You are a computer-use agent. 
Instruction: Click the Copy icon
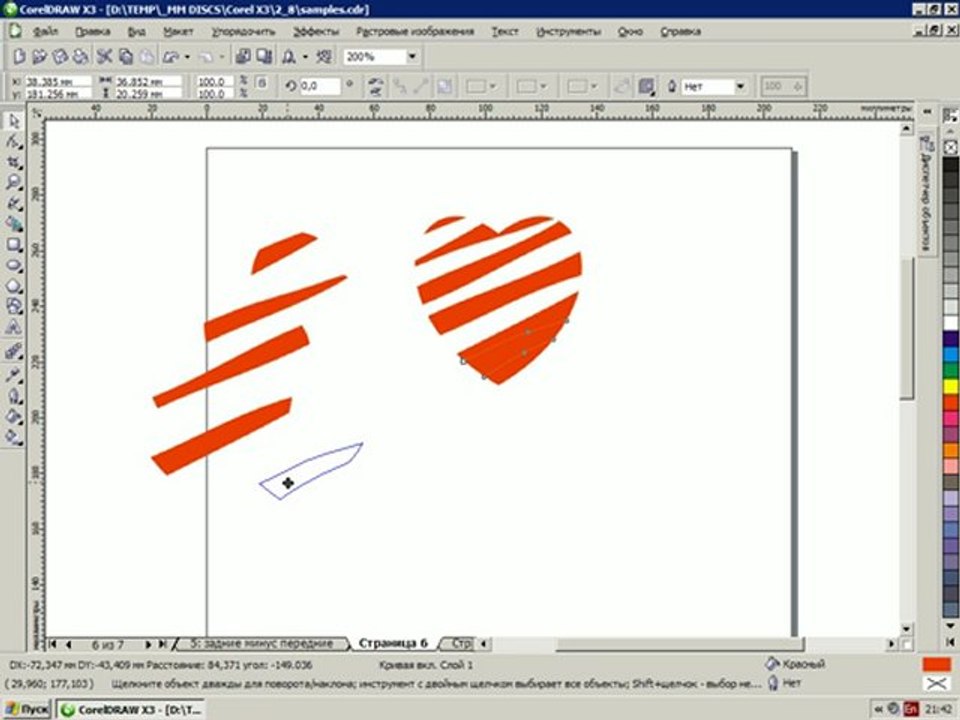126,57
